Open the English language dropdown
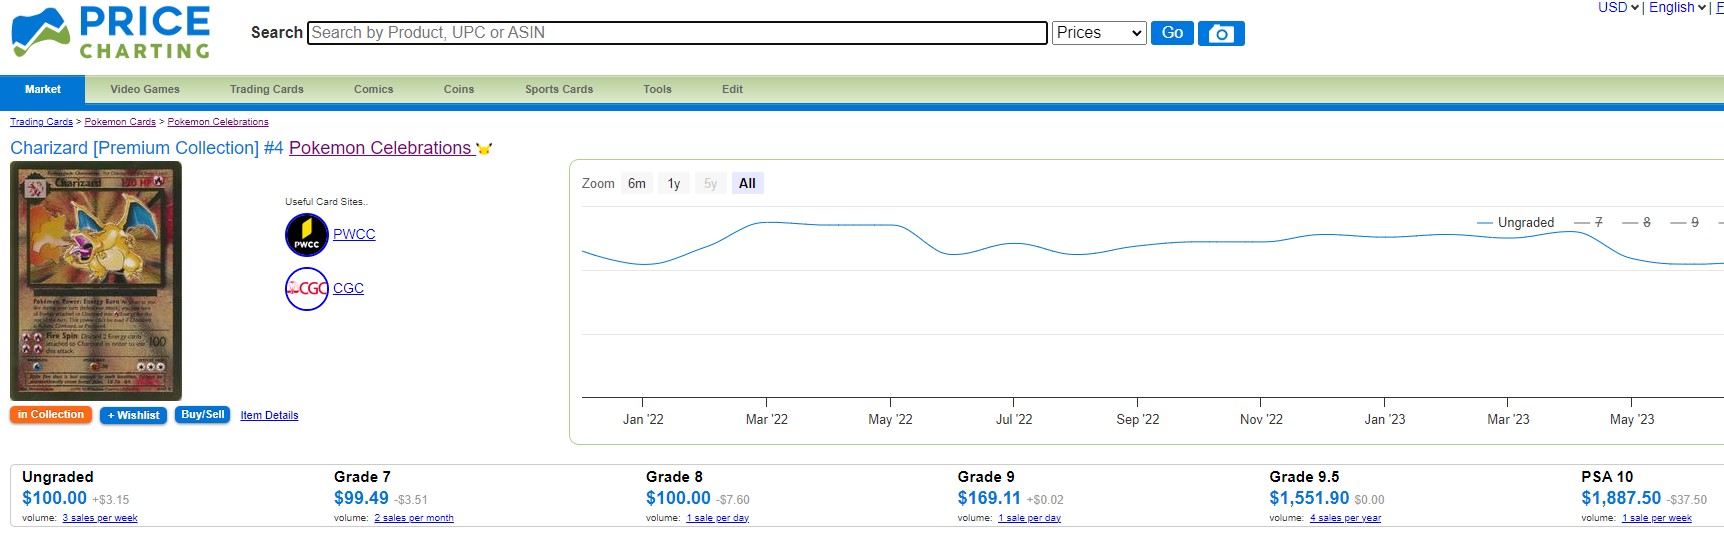The image size is (1724, 533). [x=1677, y=8]
